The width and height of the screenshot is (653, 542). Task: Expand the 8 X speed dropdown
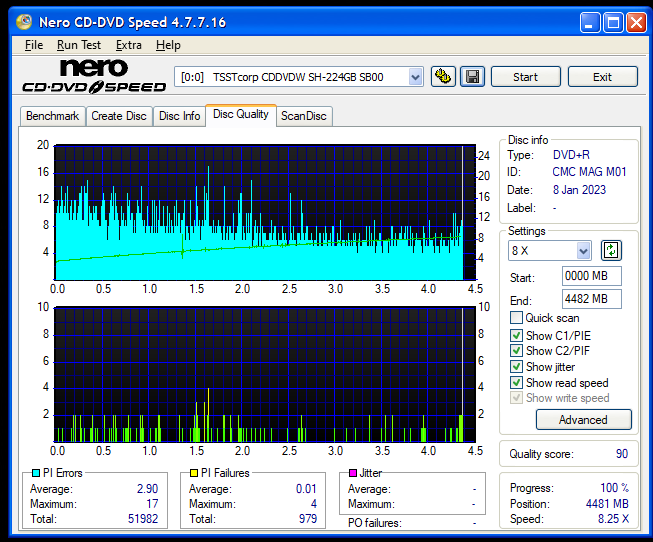click(x=583, y=251)
